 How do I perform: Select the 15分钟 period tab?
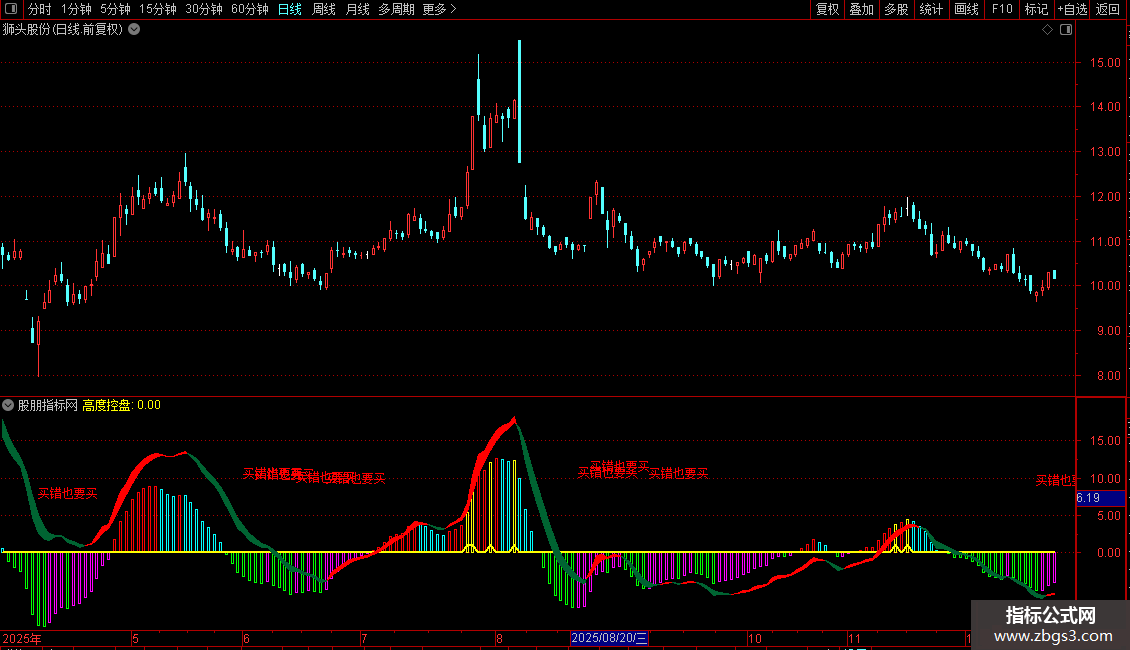click(158, 9)
